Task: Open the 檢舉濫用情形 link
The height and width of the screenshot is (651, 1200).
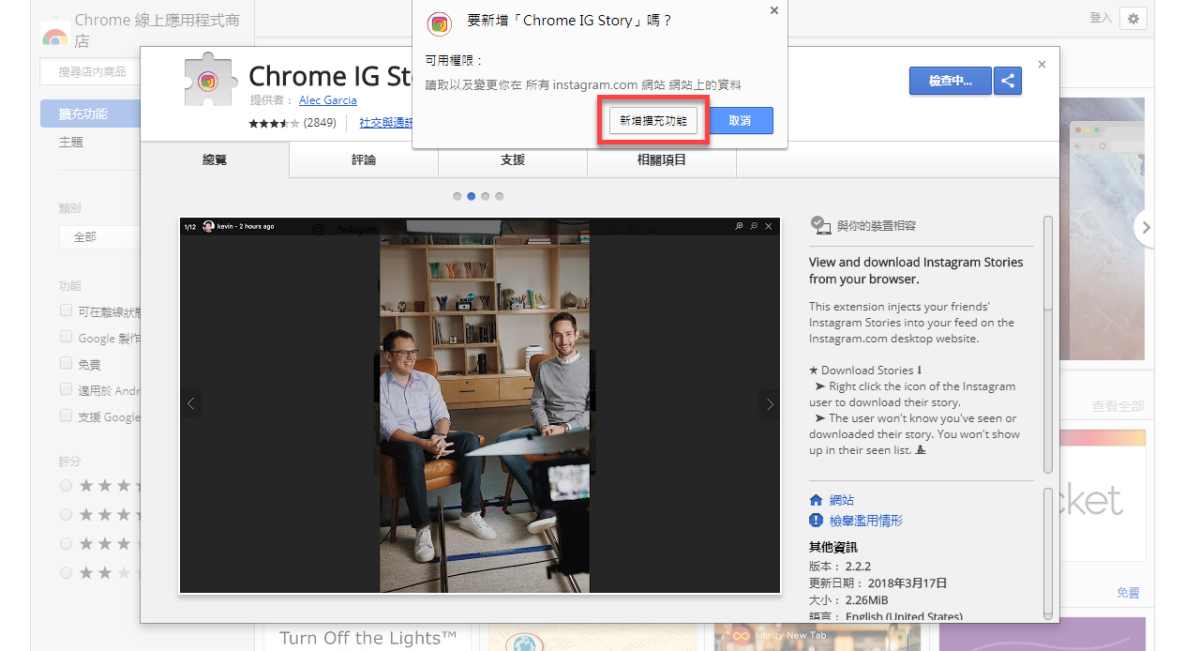Action: 866,521
